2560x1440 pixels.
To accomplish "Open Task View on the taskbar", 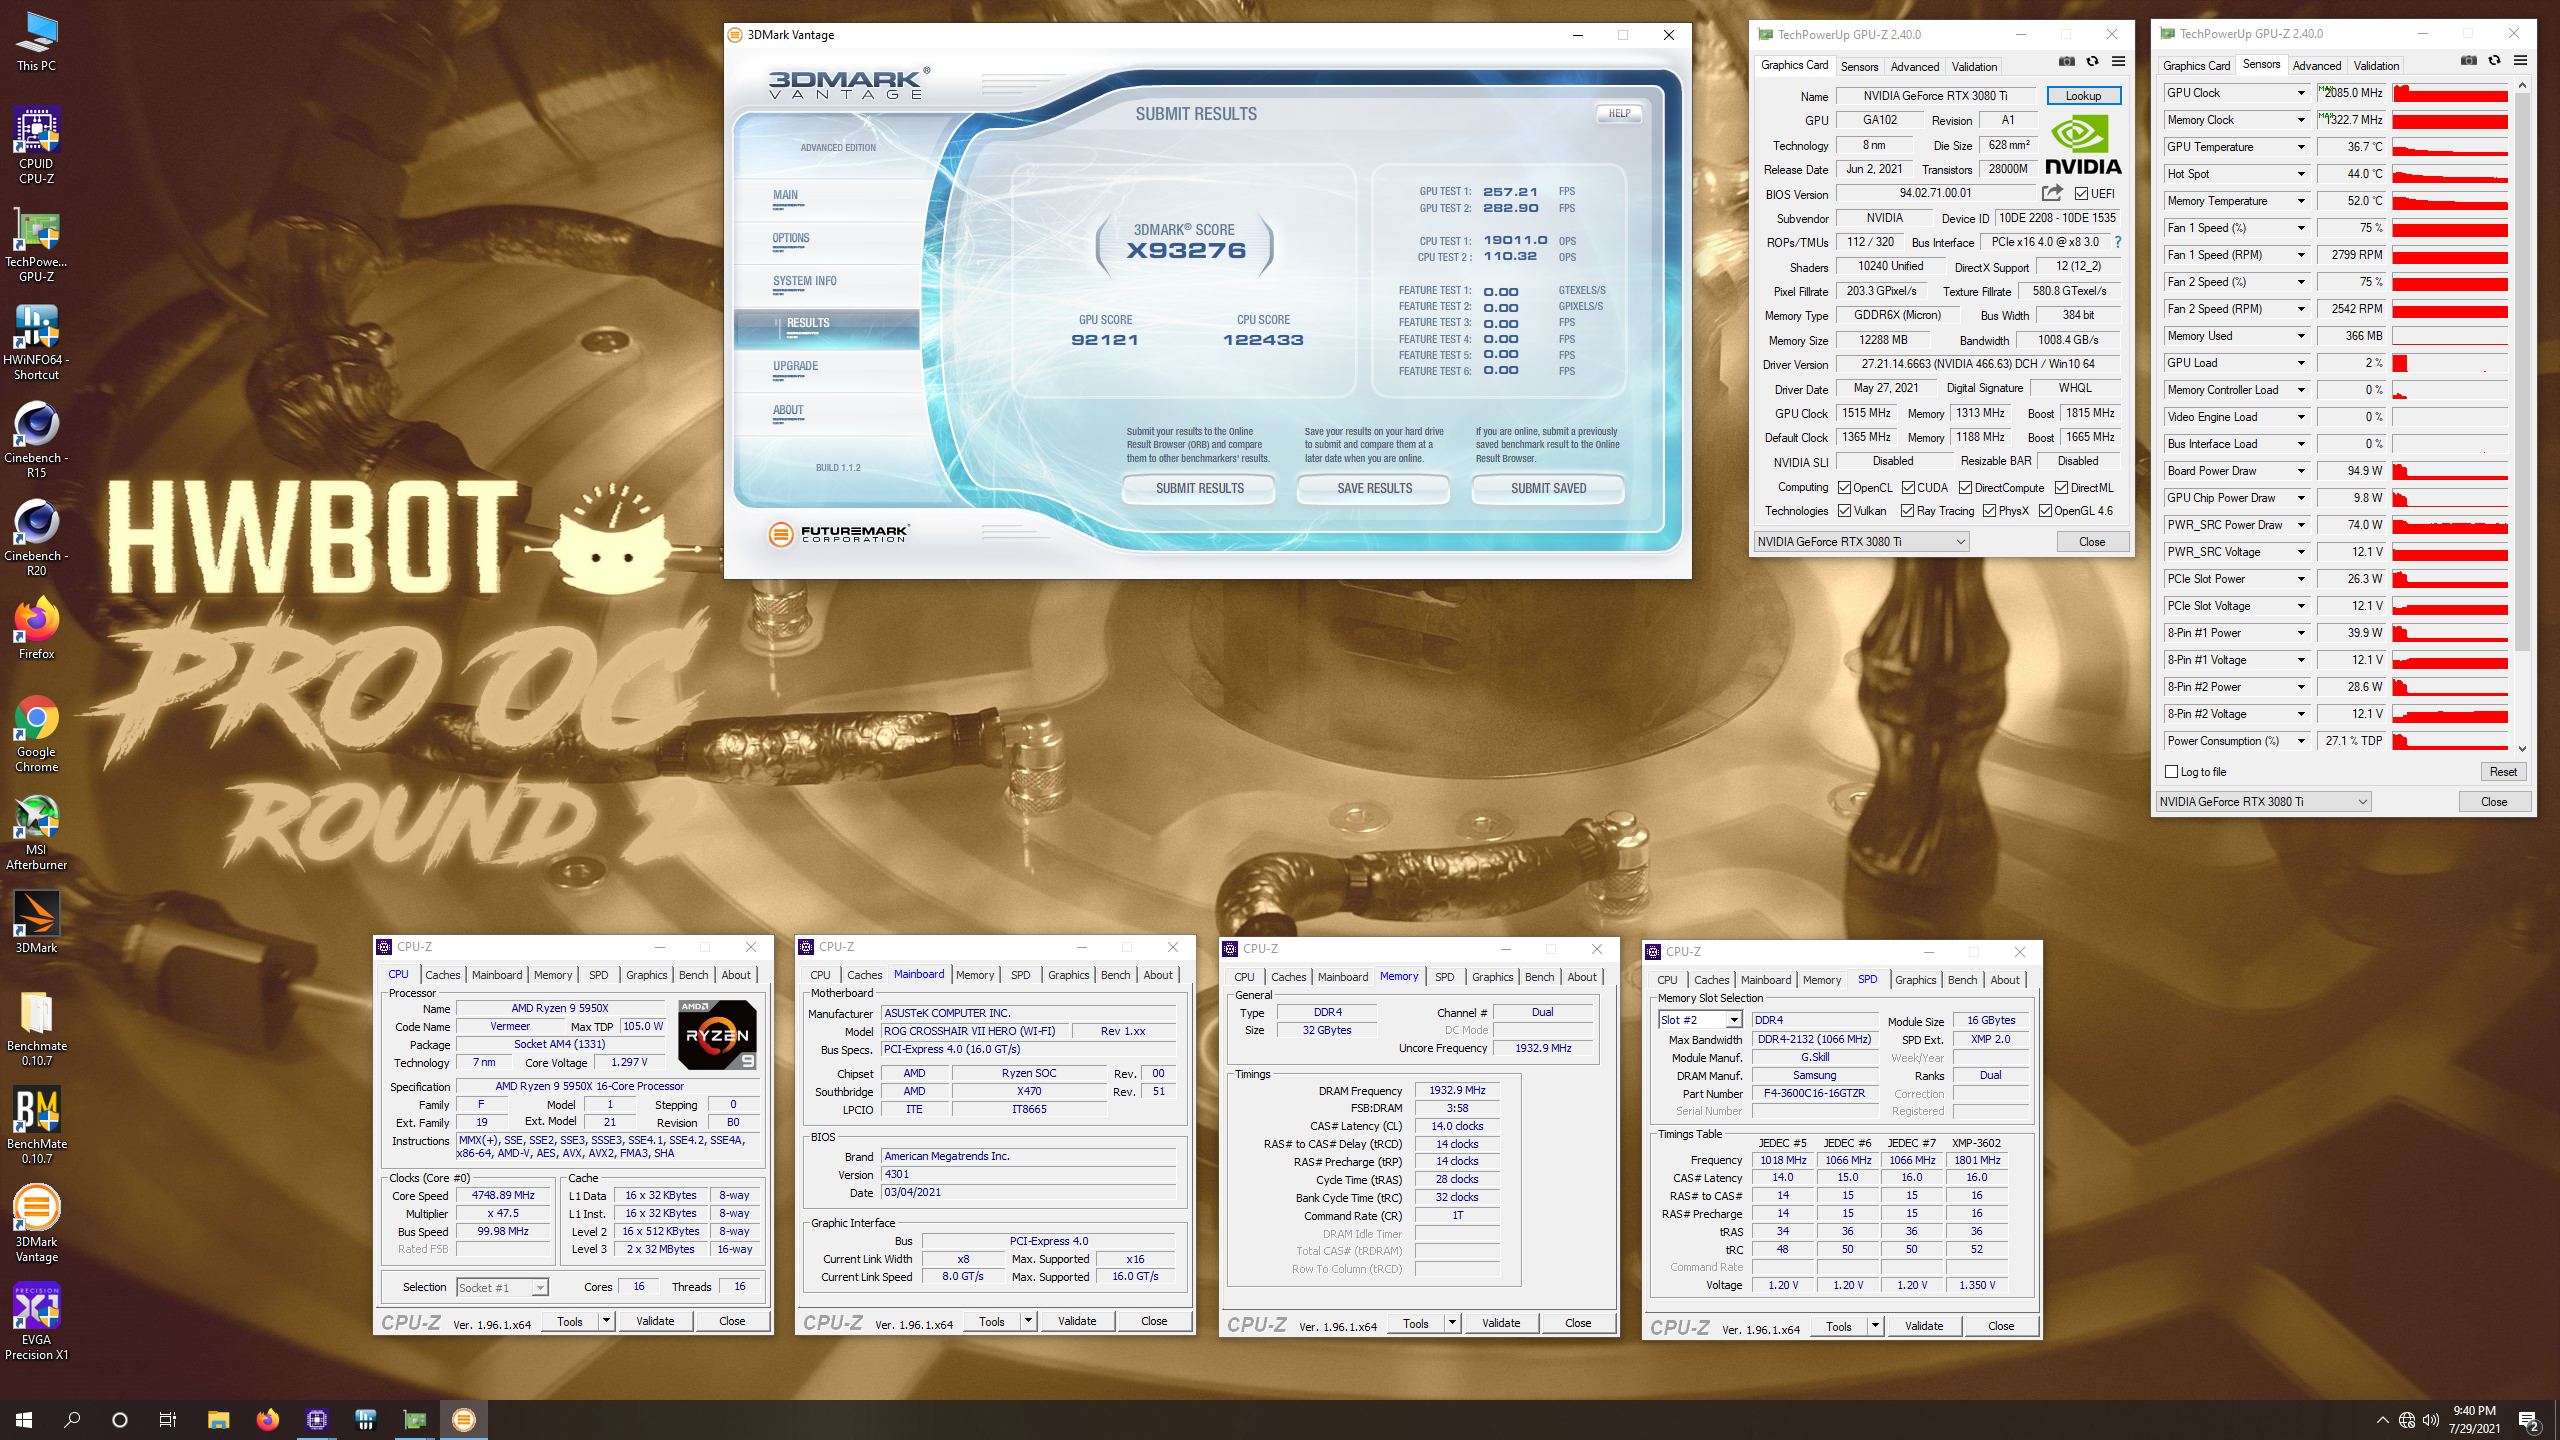I will pos(168,1419).
